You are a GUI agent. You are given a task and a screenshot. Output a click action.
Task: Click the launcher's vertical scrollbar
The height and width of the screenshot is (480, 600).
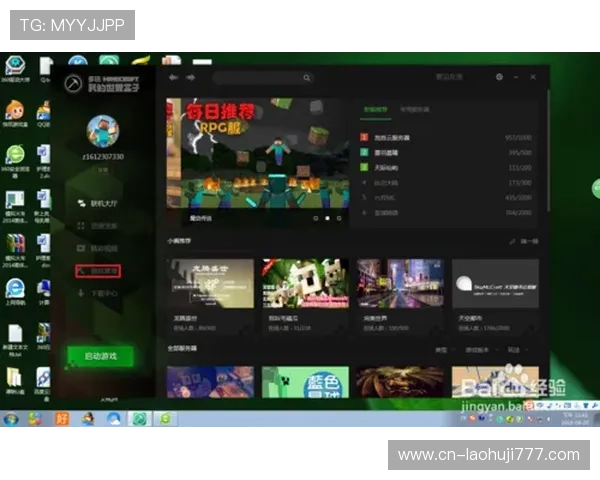(549, 150)
